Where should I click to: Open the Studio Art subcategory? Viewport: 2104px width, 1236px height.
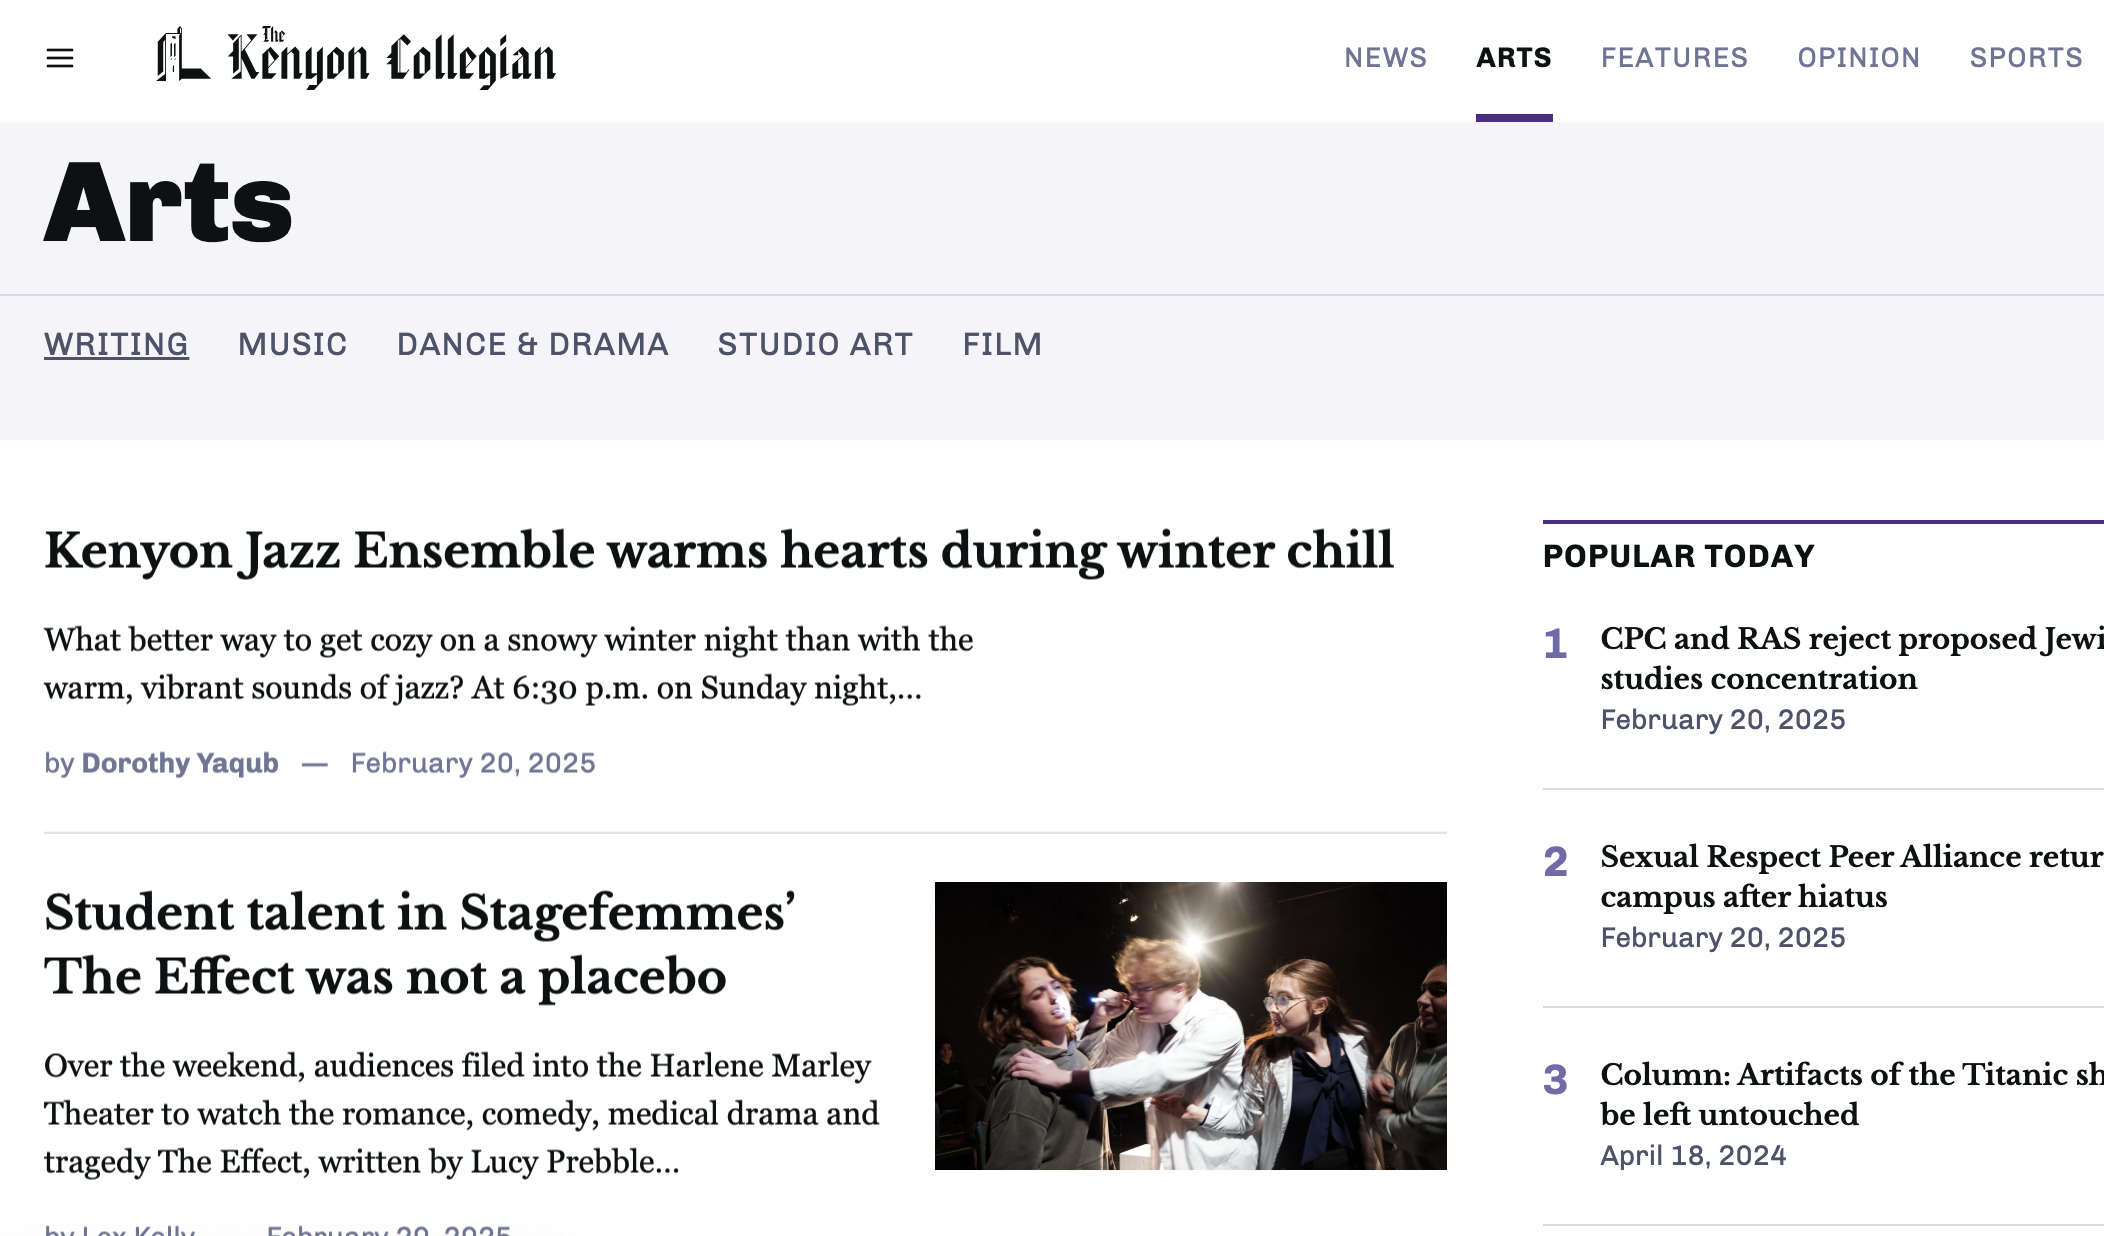click(x=815, y=344)
